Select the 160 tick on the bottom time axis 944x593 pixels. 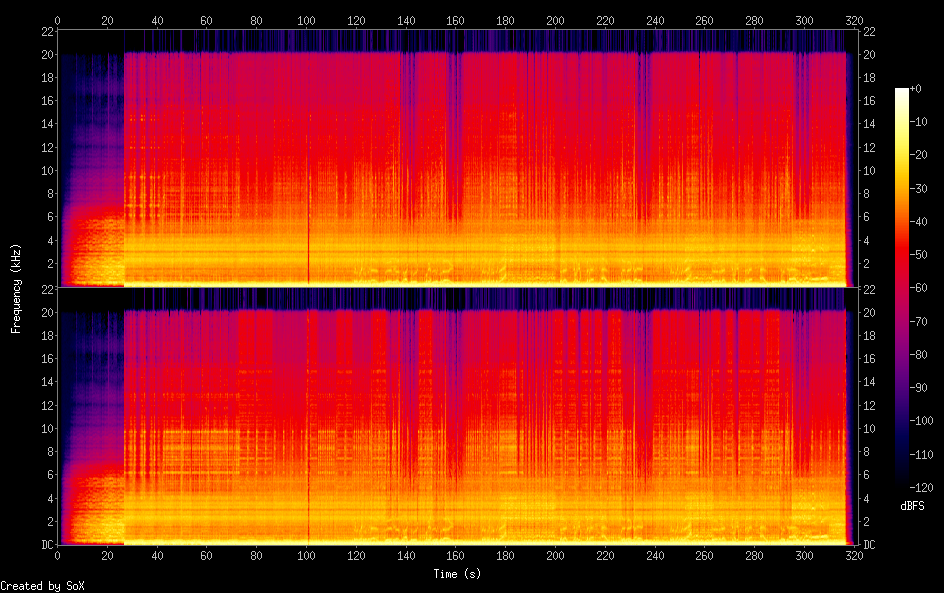tap(455, 556)
